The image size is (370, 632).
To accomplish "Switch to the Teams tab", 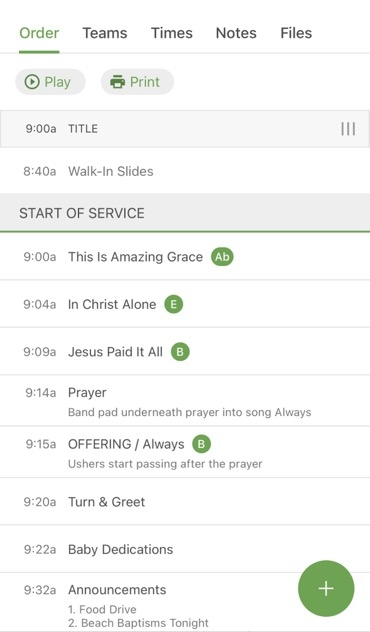I will coord(105,33).
